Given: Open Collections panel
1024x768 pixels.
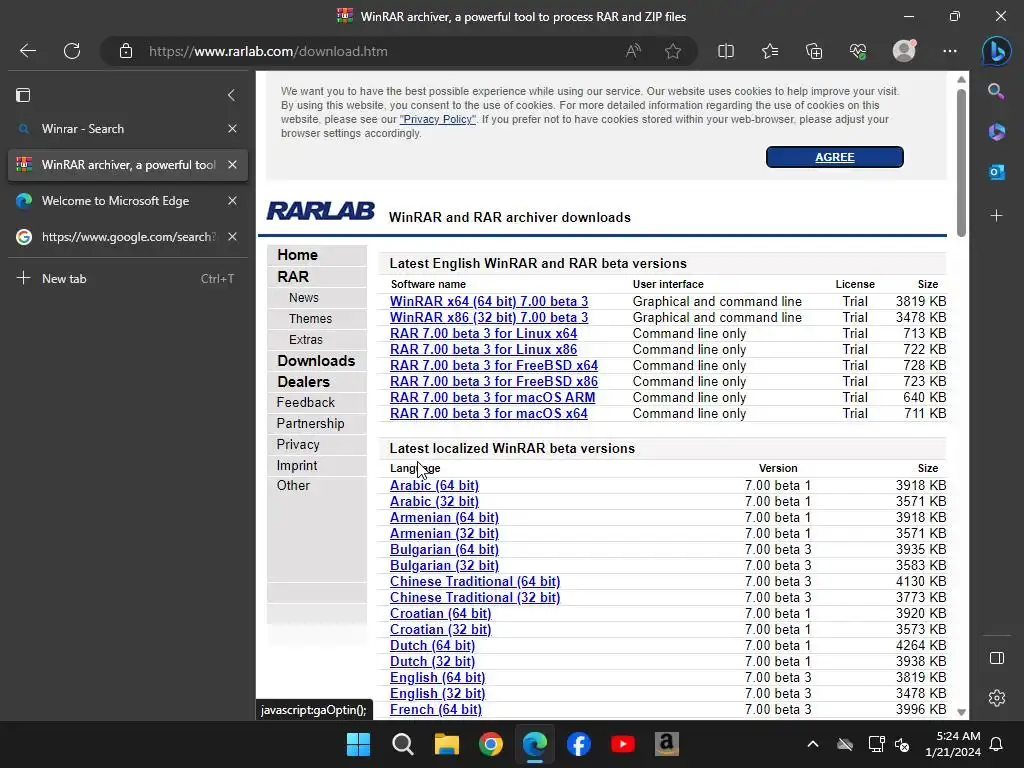Looking at the screenshot, I should [814, 51].
